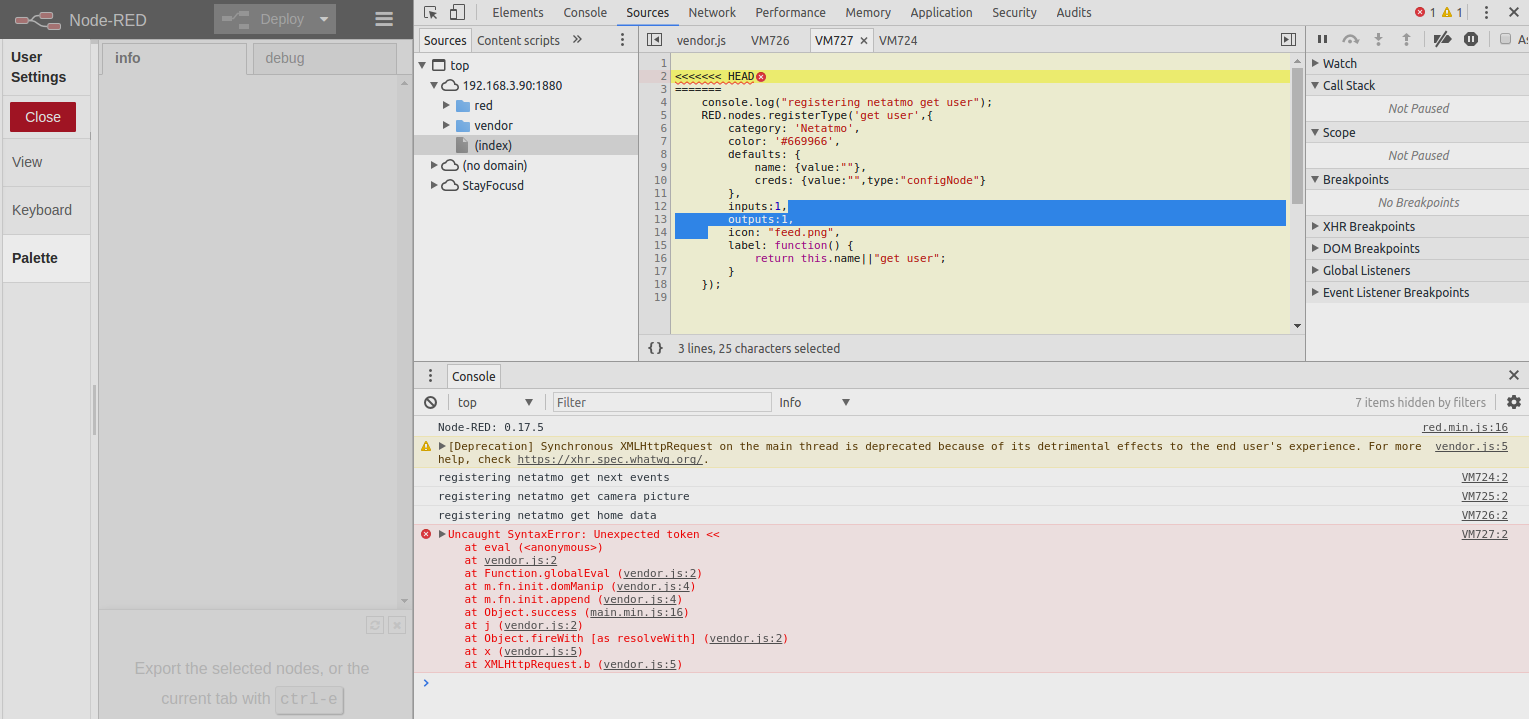Toggle the Async call stack checkbox
Viewport: 1529px width, 719px height.
tap(1506, 38)
